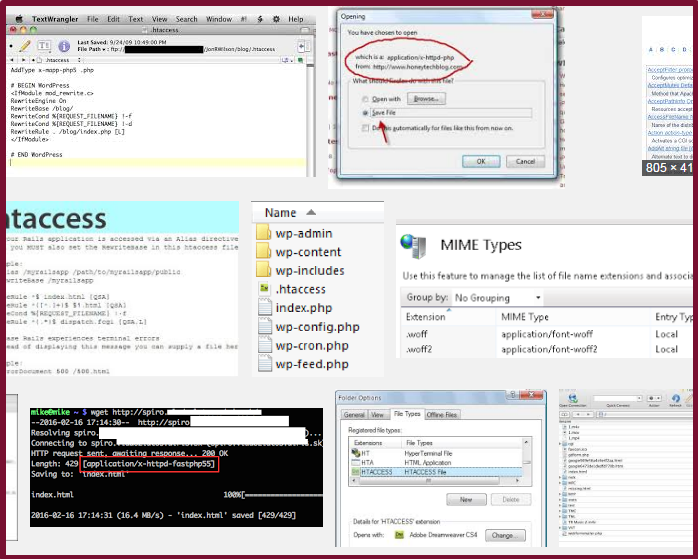The image size is (698, 559).
Task: Switch to the File Types tab
Action: (407, 414)
